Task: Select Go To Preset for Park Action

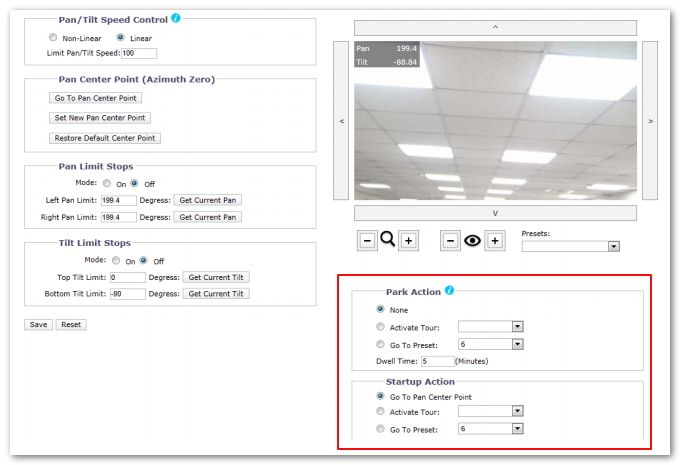Action: tap(380, 344)
